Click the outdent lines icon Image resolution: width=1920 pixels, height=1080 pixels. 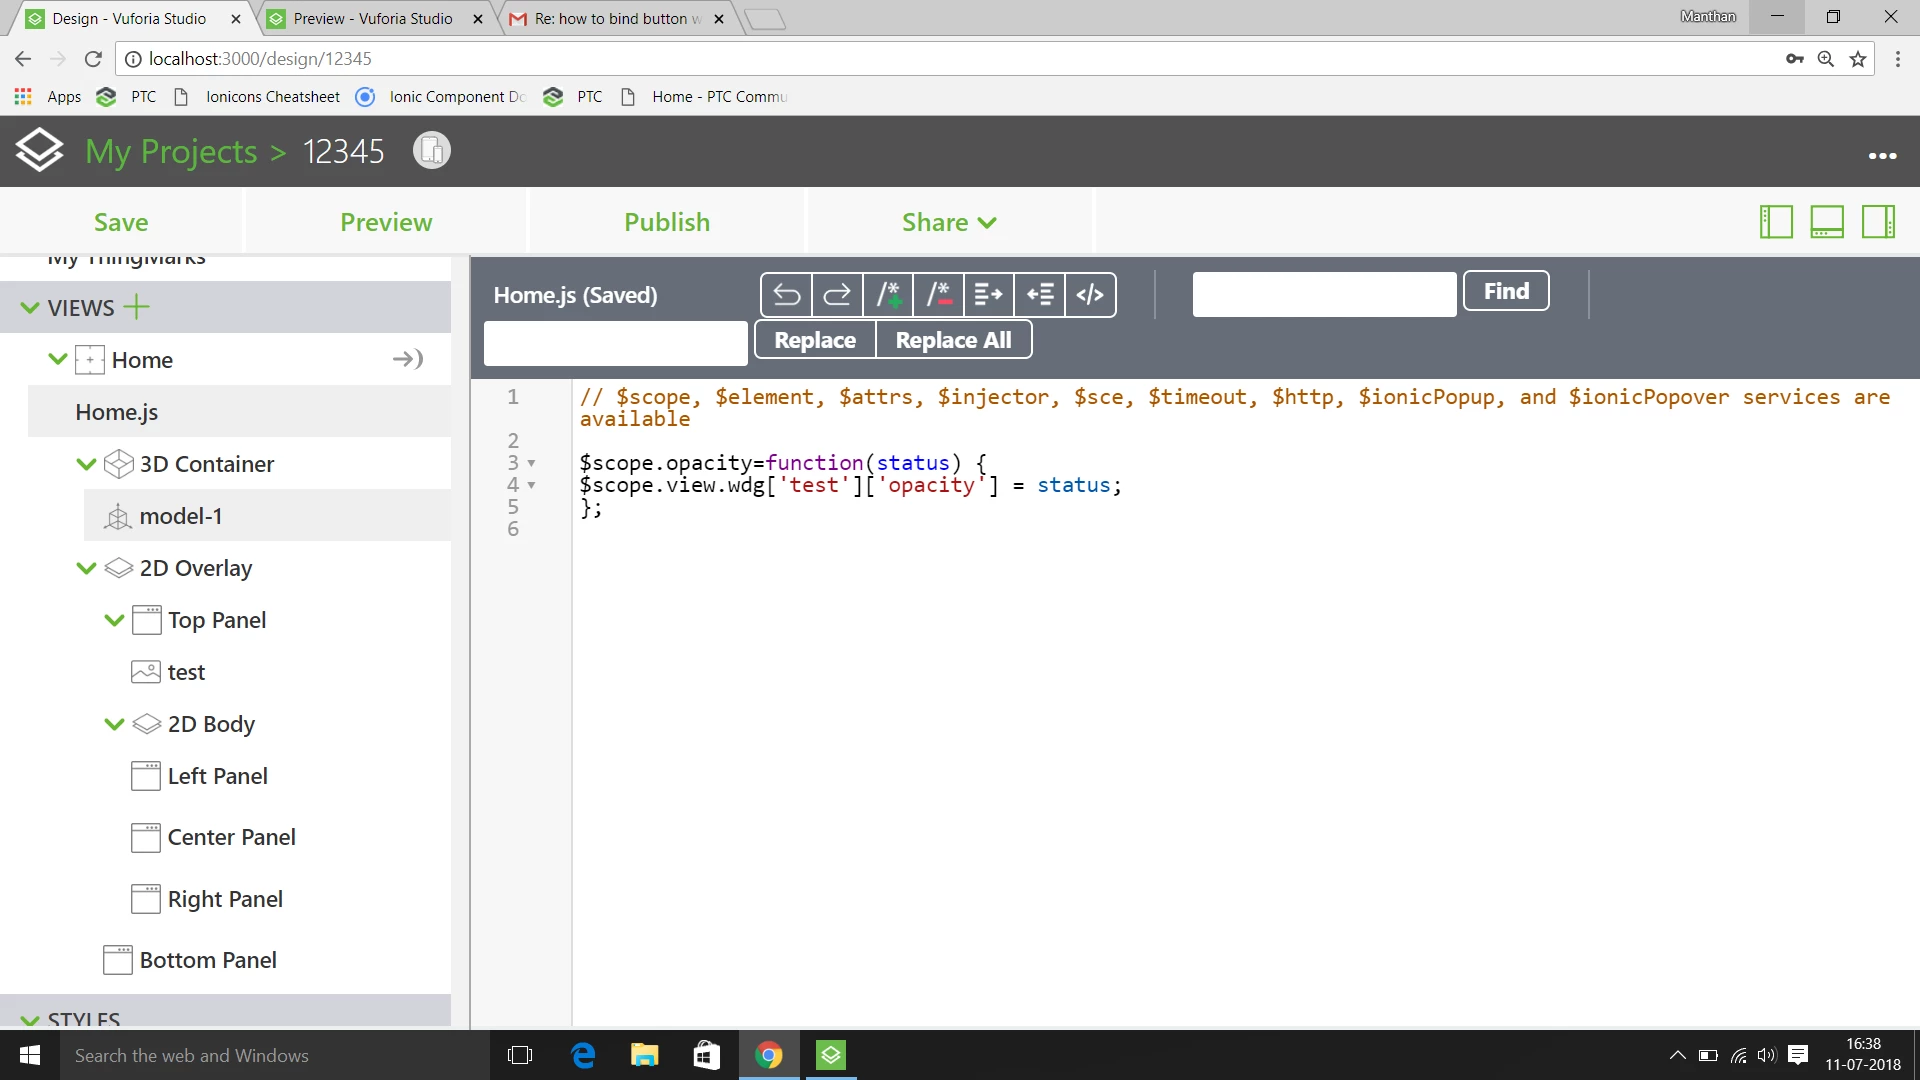[x=1039, y=295]
